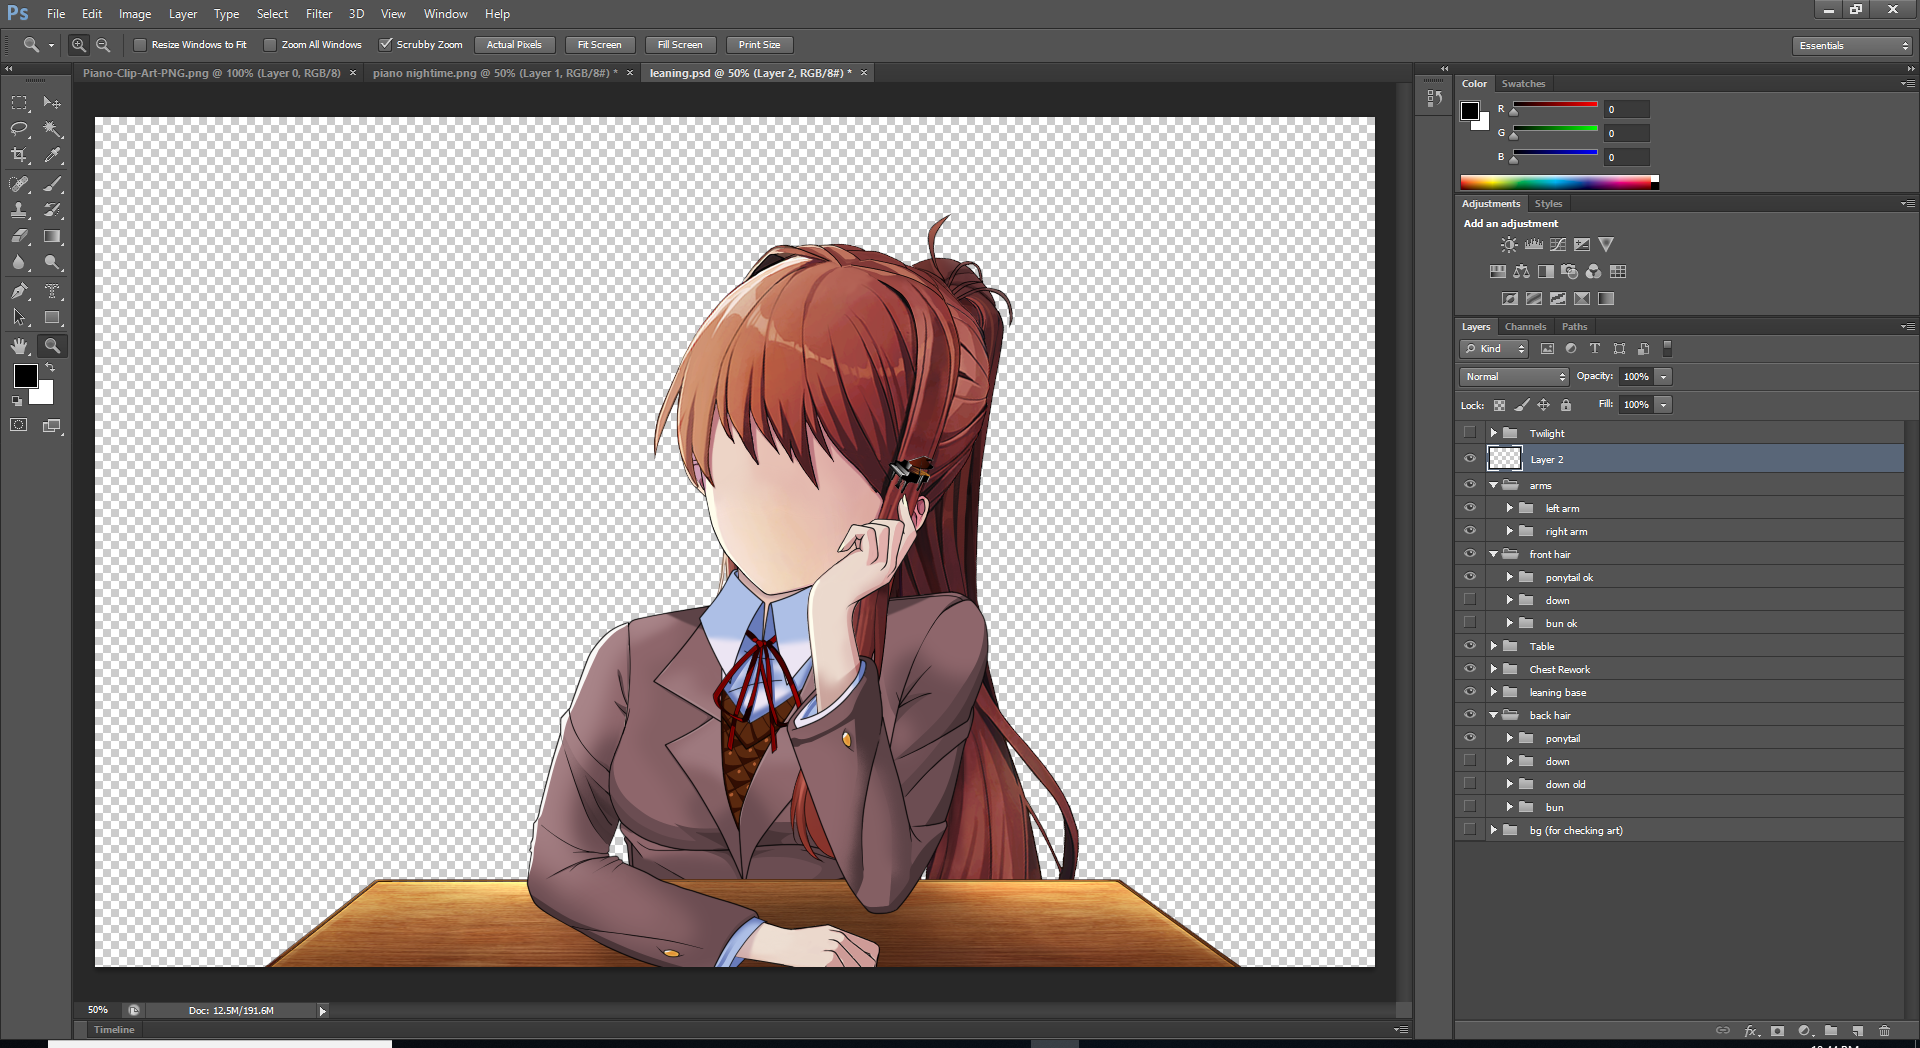
Task: Click the Print Size button
Action: 759,45
